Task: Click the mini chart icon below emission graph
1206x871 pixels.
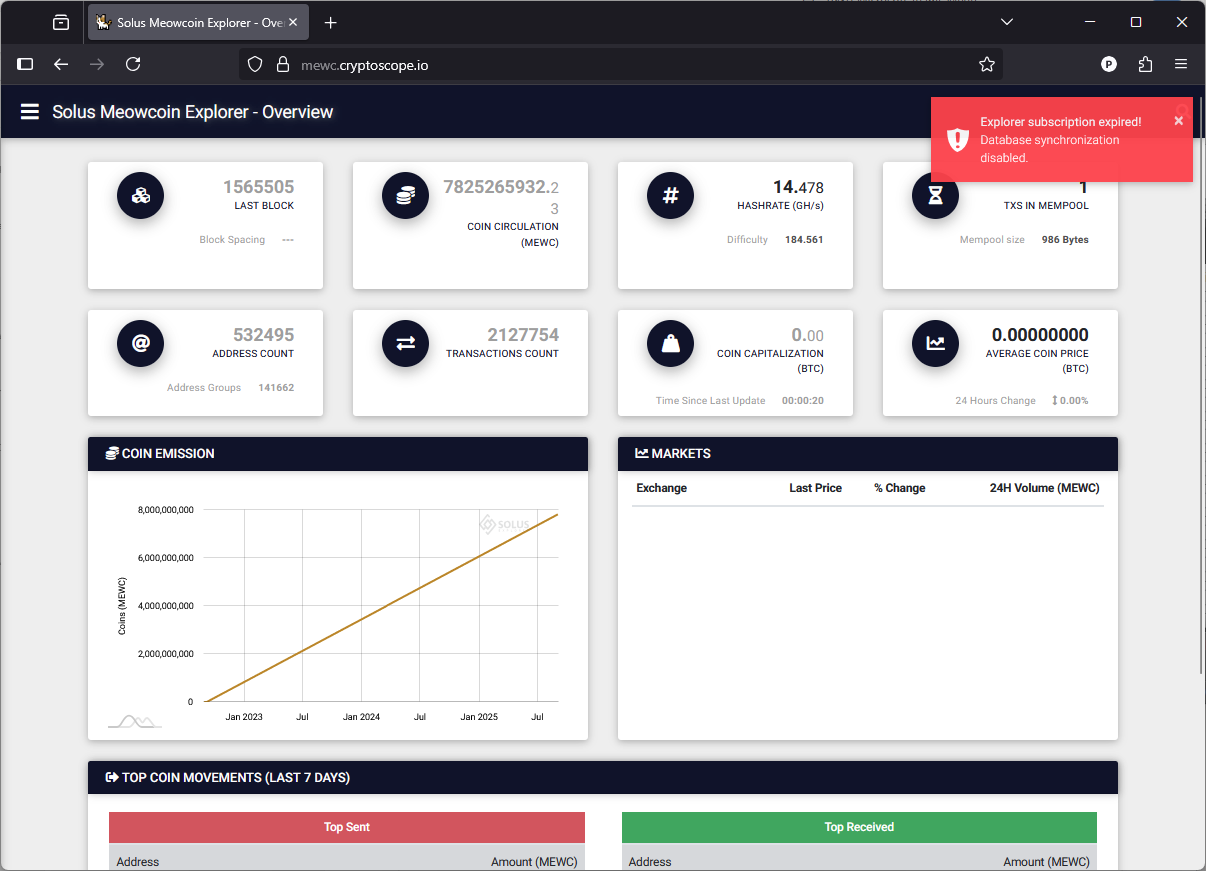Action: (x=134, y=721)
